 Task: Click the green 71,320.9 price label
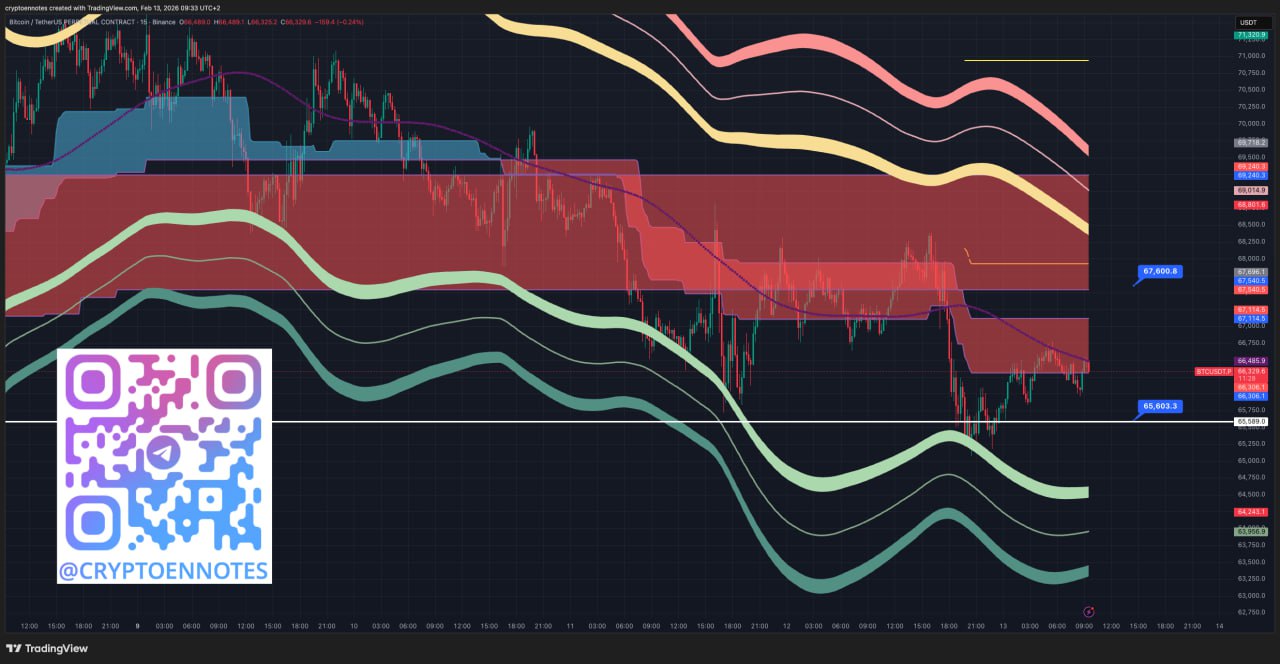pos(1252,35)
